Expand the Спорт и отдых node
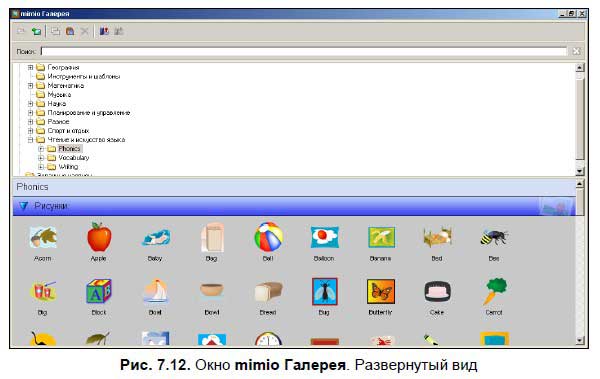This screenshot has height=379, width=600. (x=31, y=131)
